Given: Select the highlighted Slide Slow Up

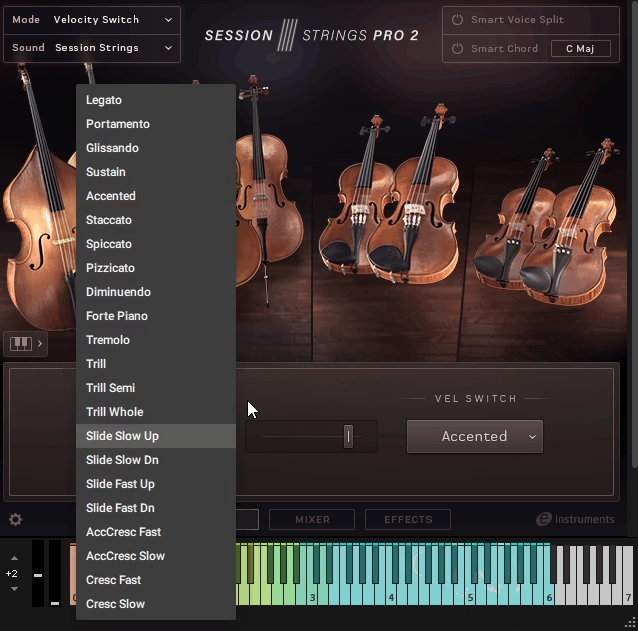Looking at the screenshot, I should [x=156, y=436].
